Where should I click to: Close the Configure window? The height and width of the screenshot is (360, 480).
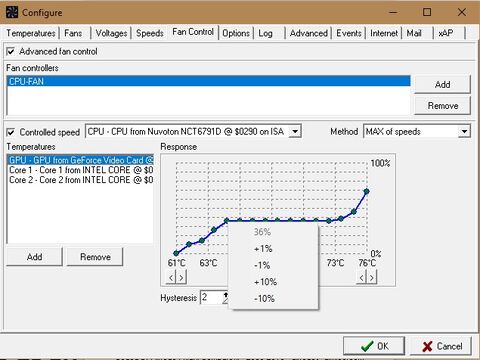462,13
